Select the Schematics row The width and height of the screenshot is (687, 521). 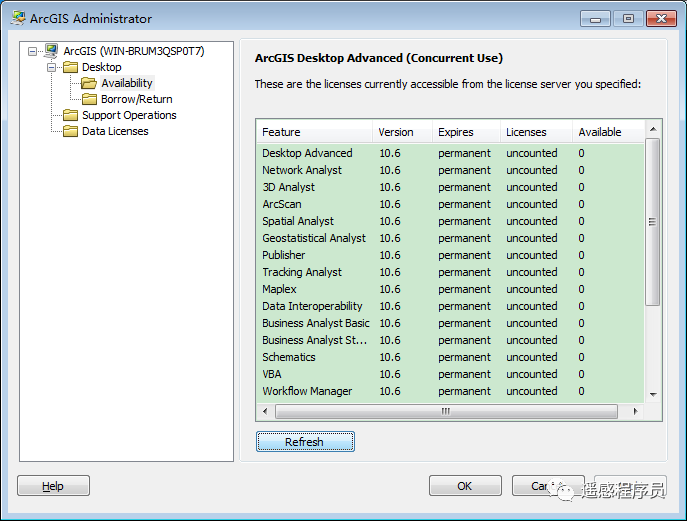click(450, 357)
